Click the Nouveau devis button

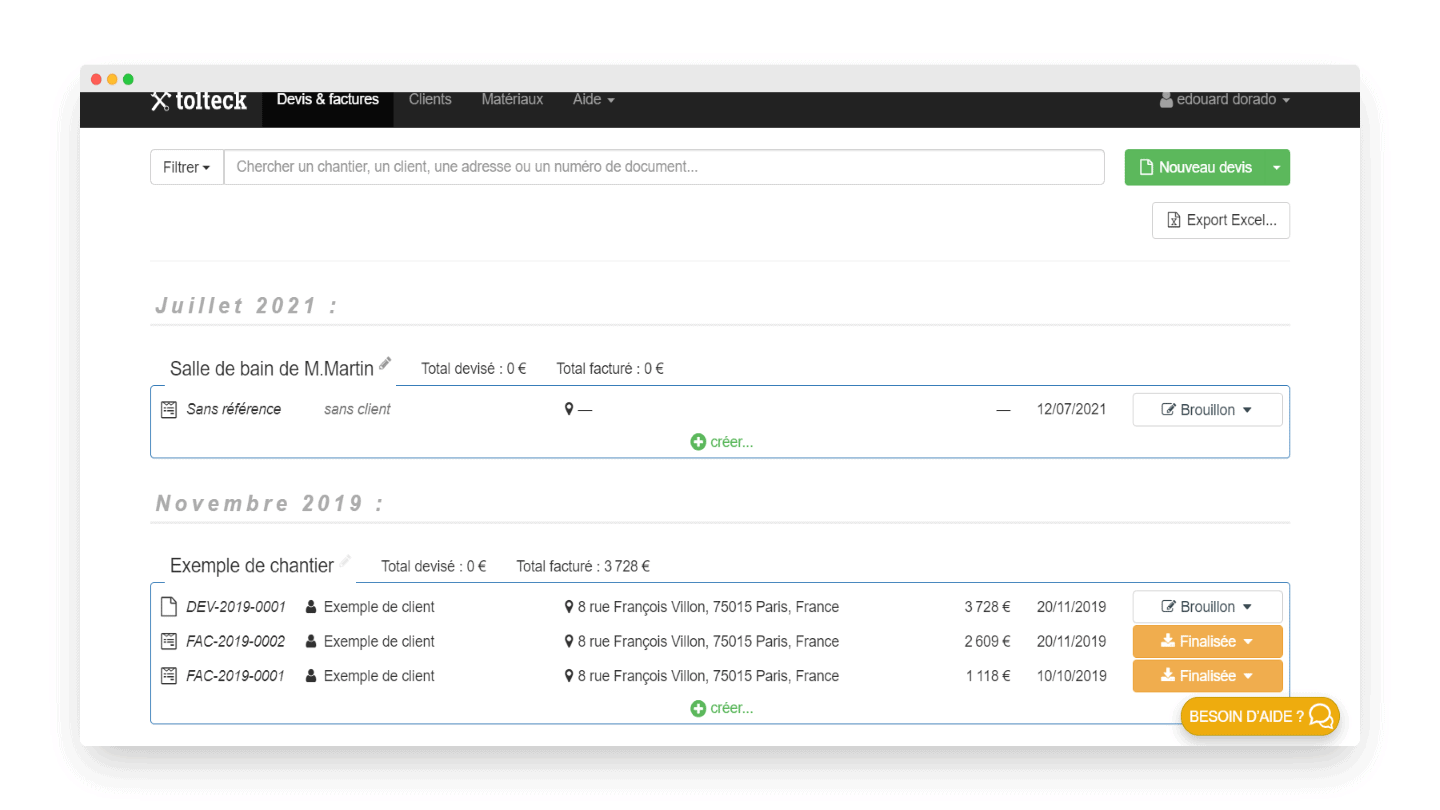(x=1195, y=168)
